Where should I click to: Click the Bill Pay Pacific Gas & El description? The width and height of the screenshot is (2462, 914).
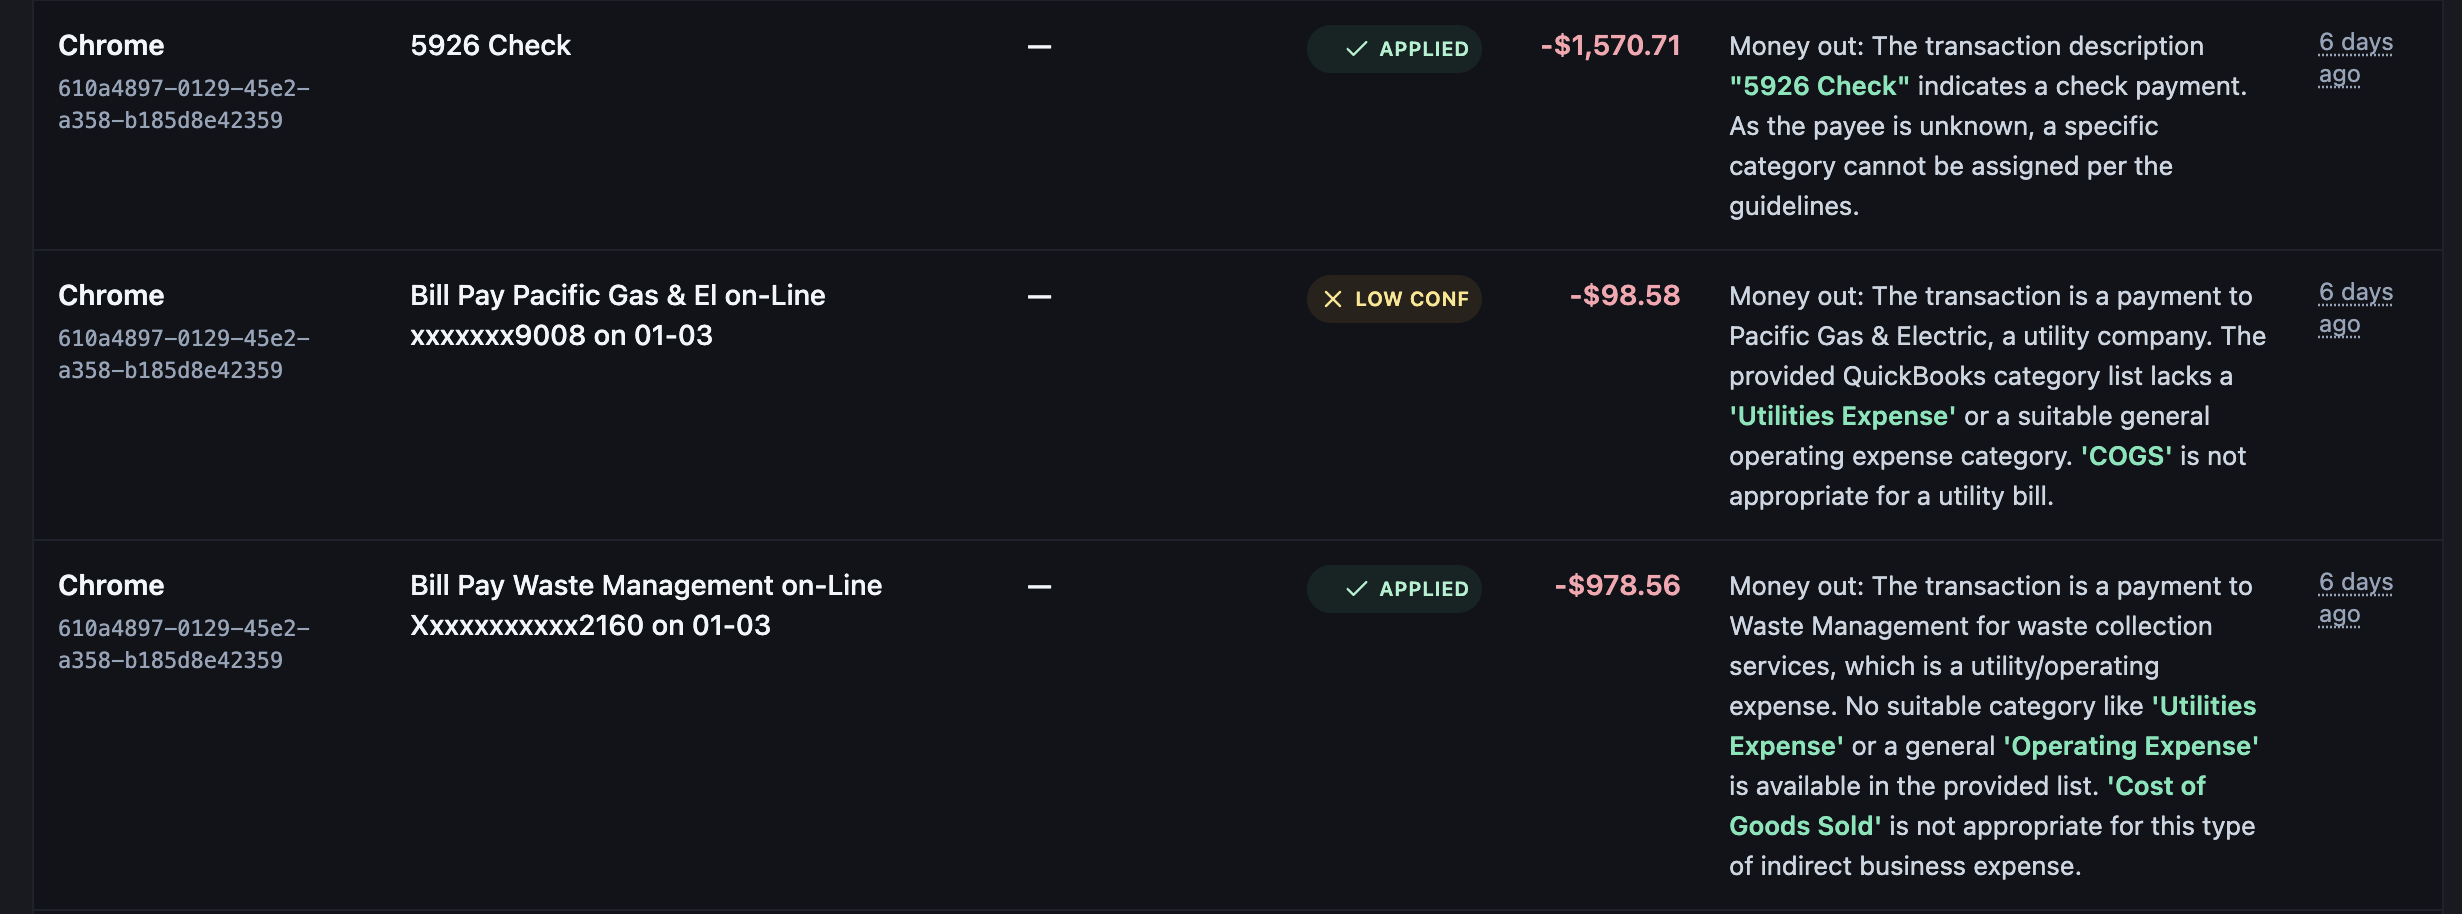tap(617, 315)
